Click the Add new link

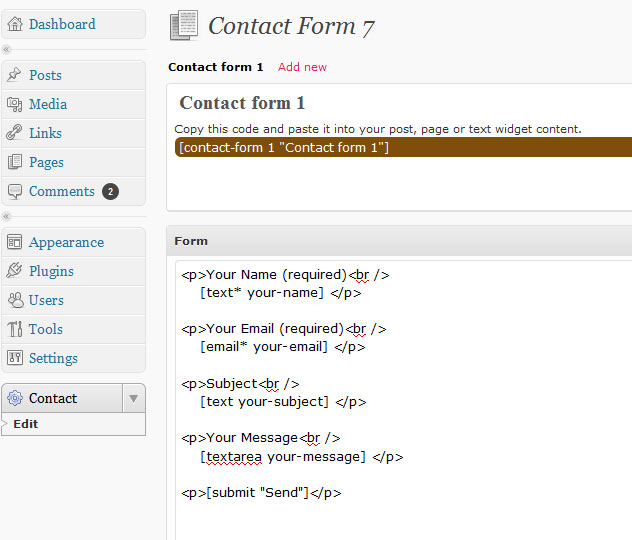coord(302,67)
